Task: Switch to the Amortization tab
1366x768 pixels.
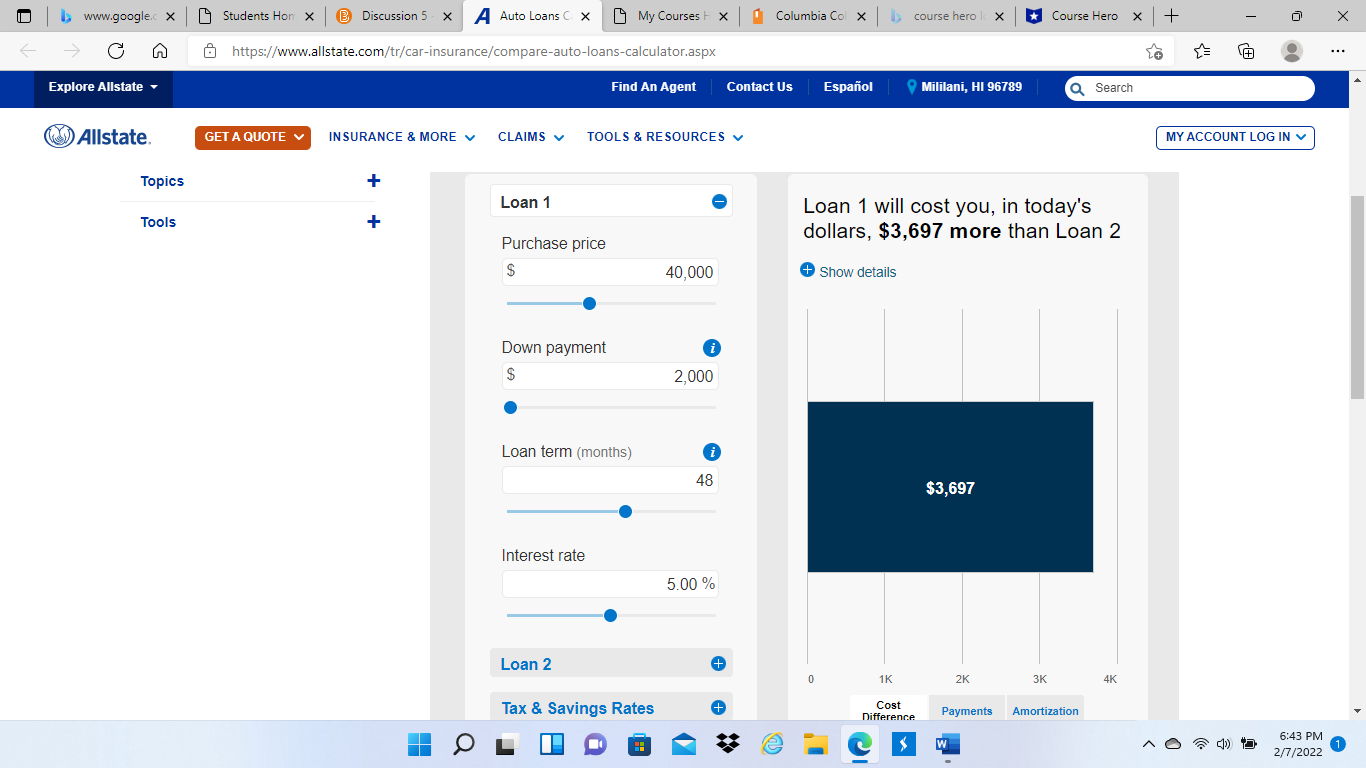Action: (x=1044, y=710)
